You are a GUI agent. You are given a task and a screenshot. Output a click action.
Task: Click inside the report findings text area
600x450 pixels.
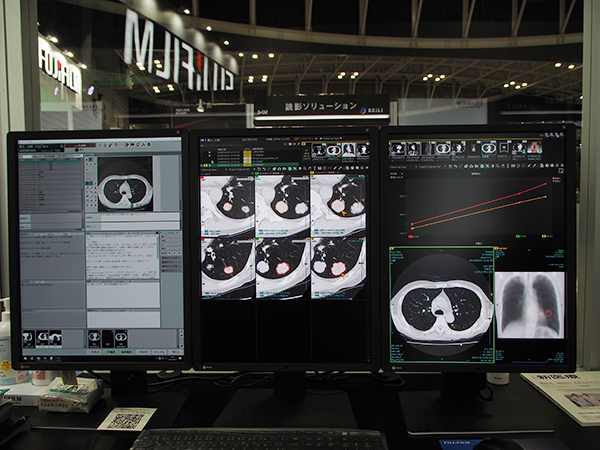[120, 255]
